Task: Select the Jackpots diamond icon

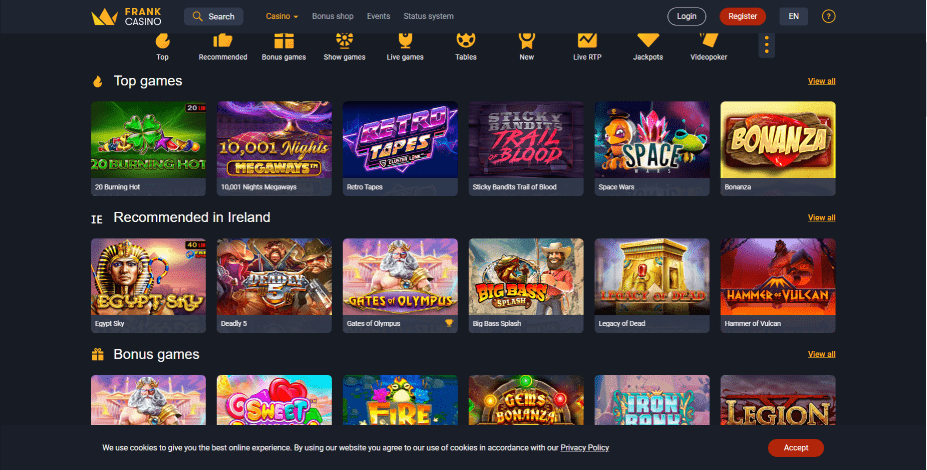Action: pyautogui.click(x=648, y=41)
